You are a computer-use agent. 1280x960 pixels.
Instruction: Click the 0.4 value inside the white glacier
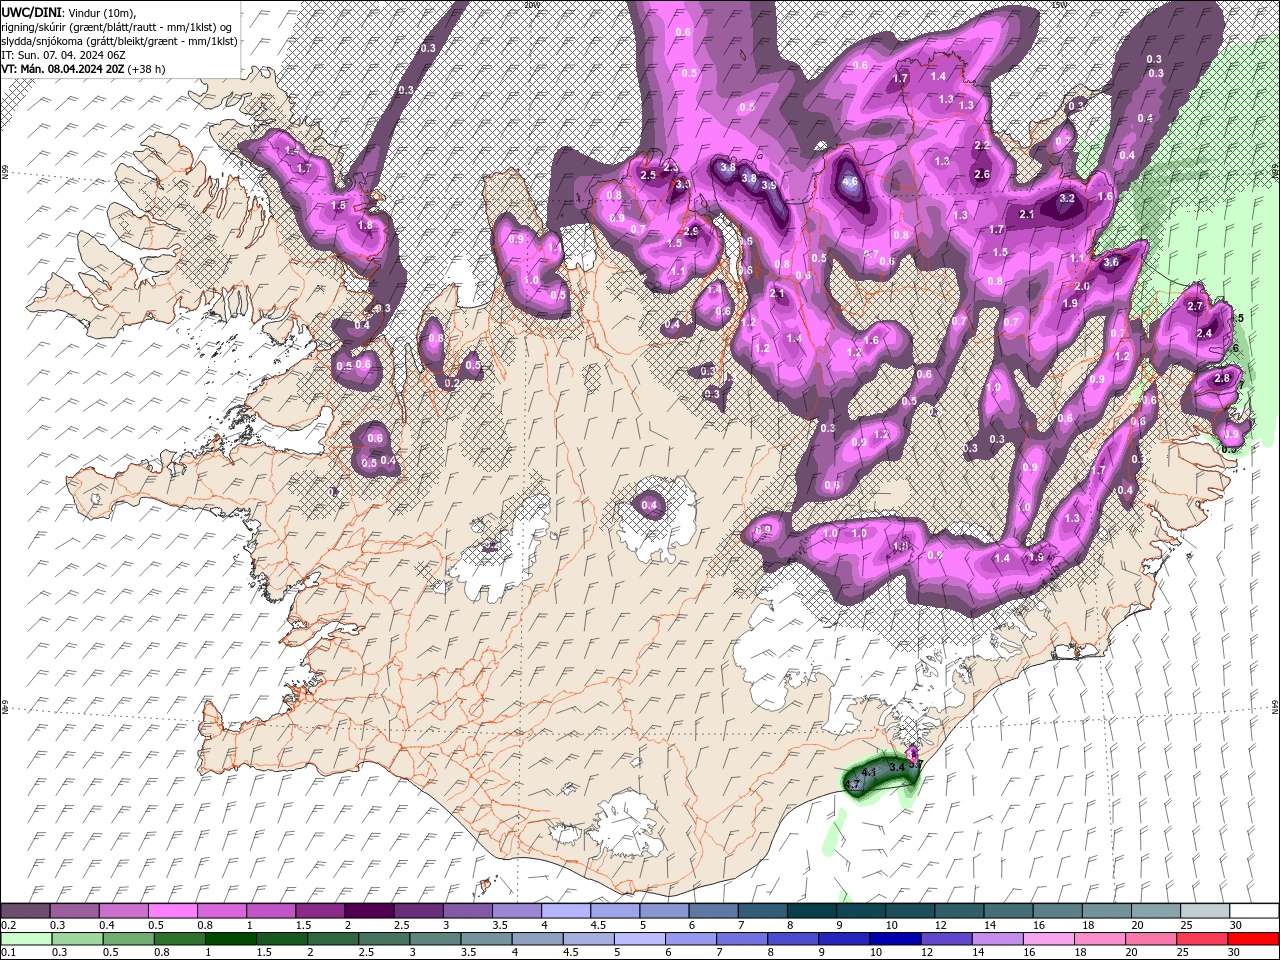click(649, 505)
